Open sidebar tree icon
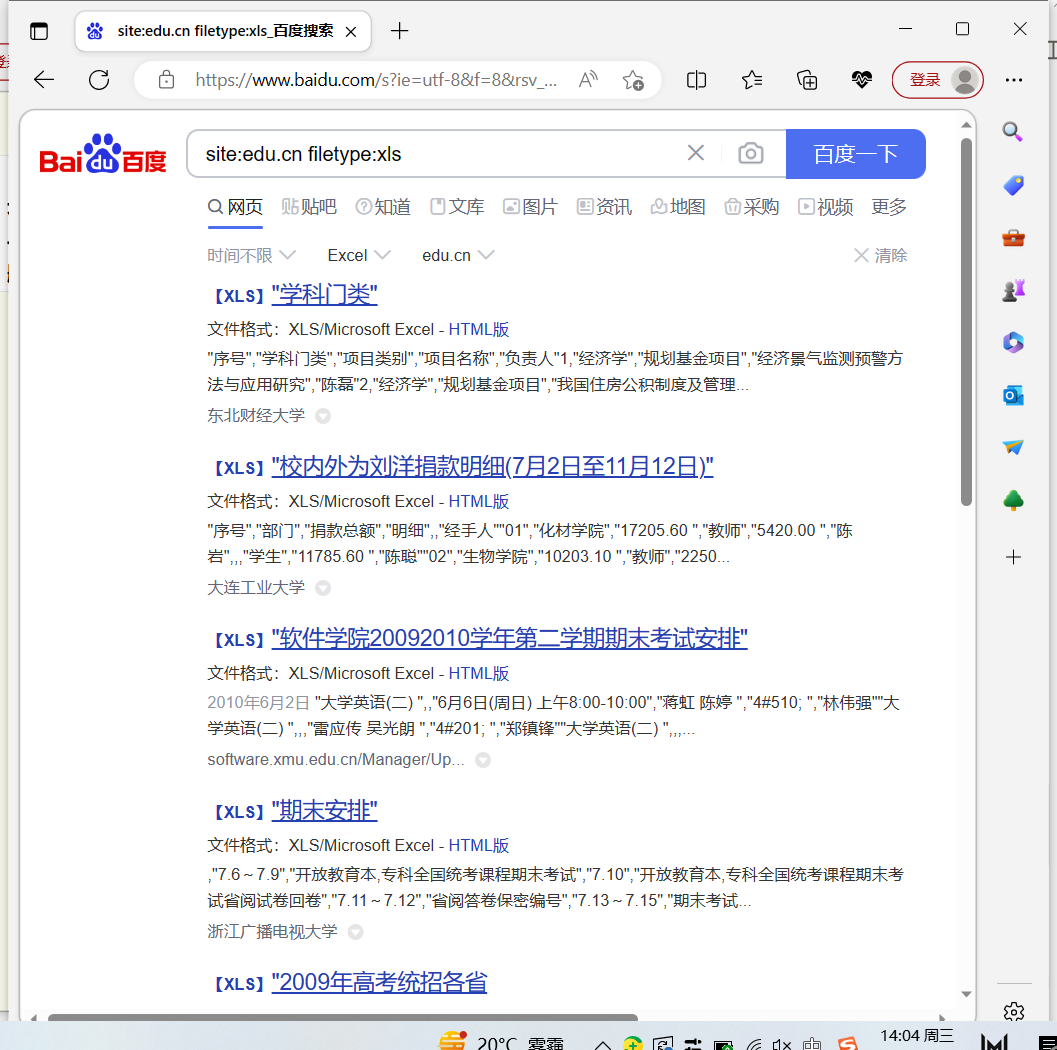 click(1013, 501)
